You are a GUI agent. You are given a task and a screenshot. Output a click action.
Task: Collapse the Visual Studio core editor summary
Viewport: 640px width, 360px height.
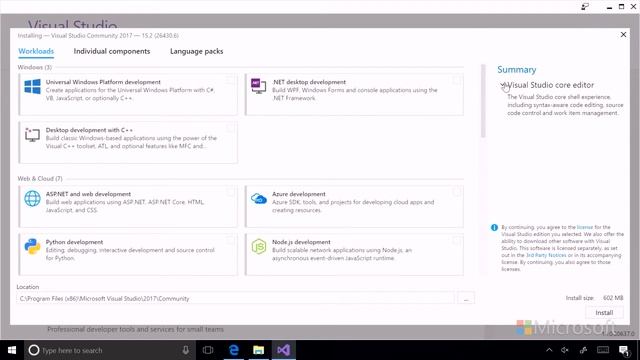503,85
